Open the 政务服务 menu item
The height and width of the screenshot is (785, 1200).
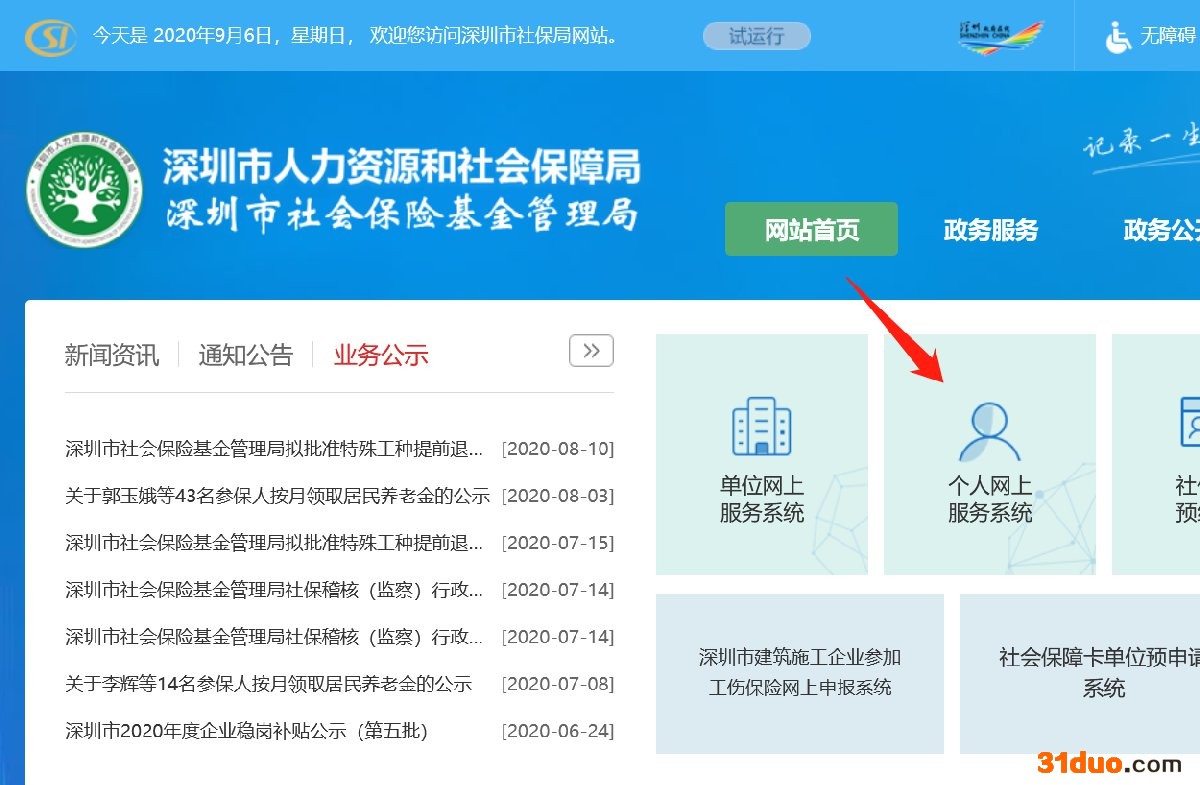(990, 230)
